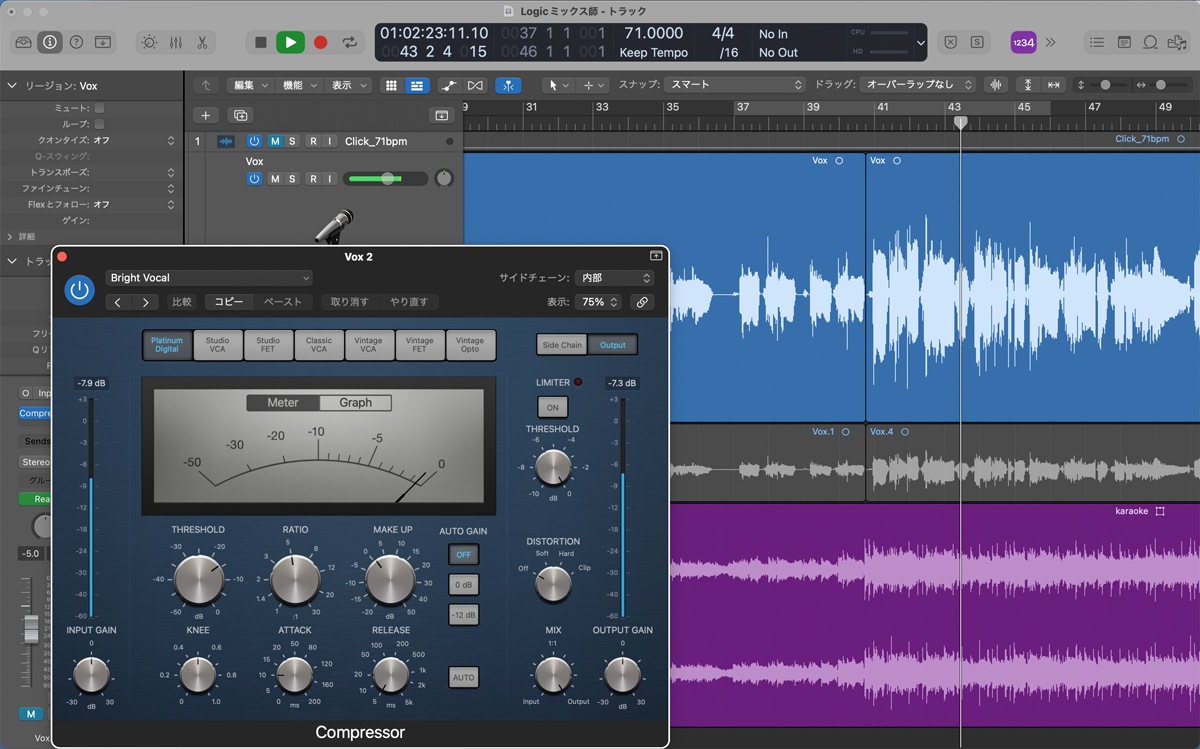Enable the Limiter ON button

click(x=552, y=407)
